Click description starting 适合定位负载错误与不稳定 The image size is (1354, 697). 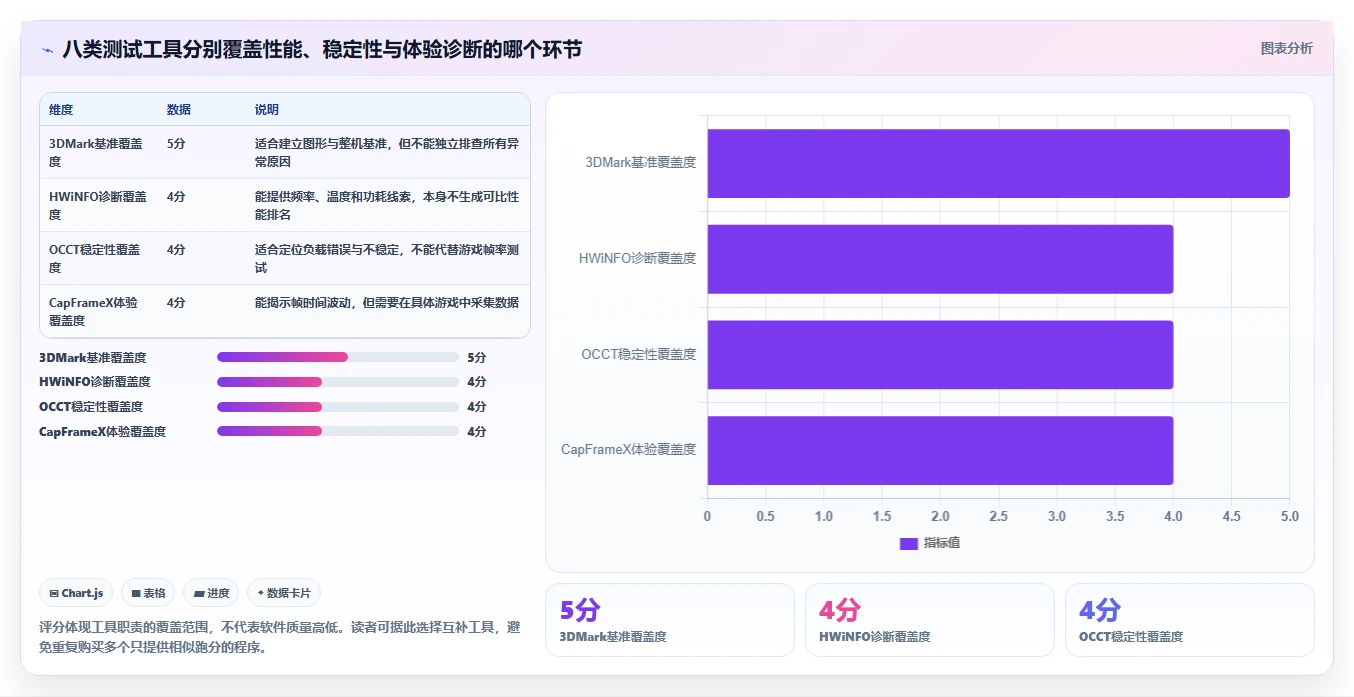(387, 258)
